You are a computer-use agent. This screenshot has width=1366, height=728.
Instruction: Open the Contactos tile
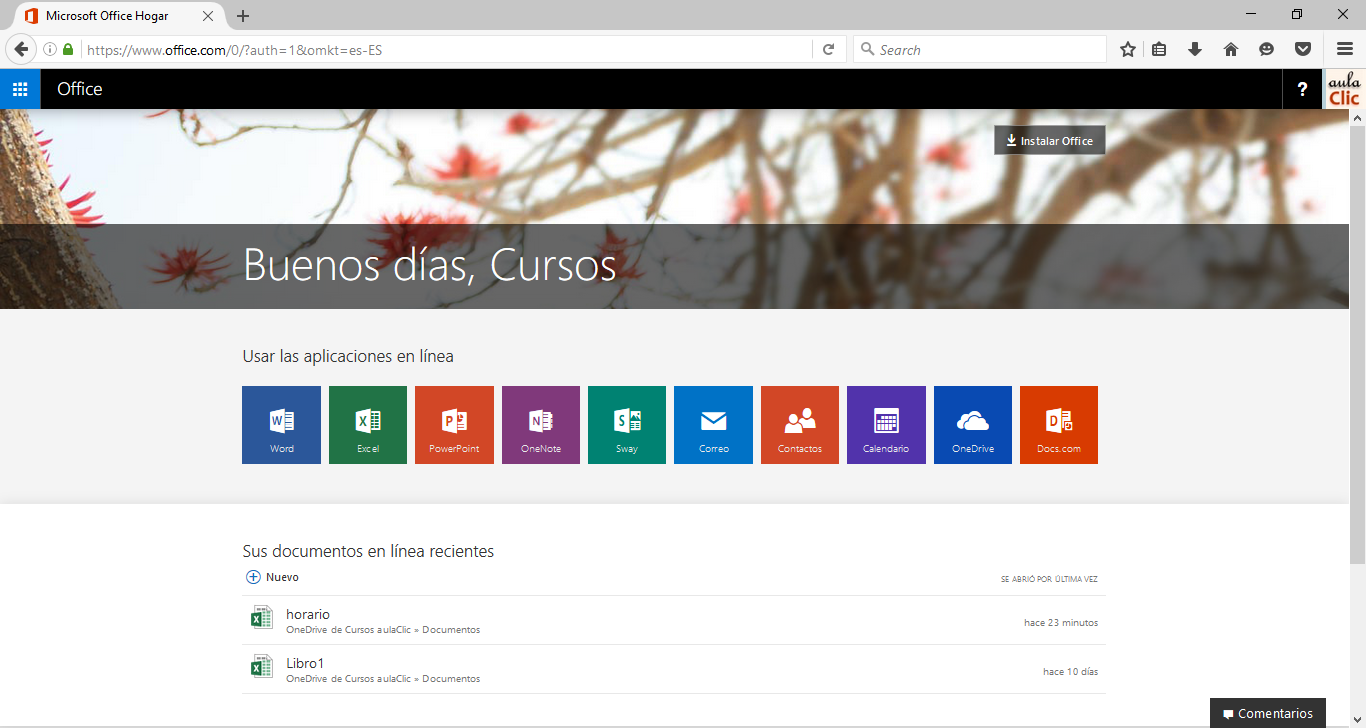click(x=800, y=425)
